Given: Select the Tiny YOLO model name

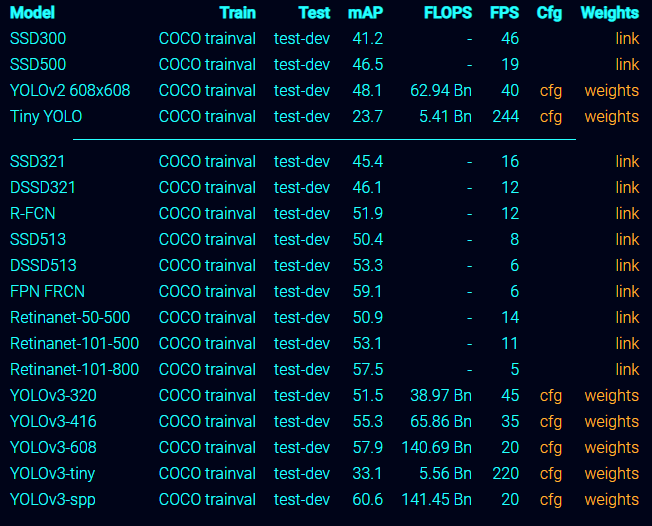Looking at the screenshot, I should [x=46, y=117].
